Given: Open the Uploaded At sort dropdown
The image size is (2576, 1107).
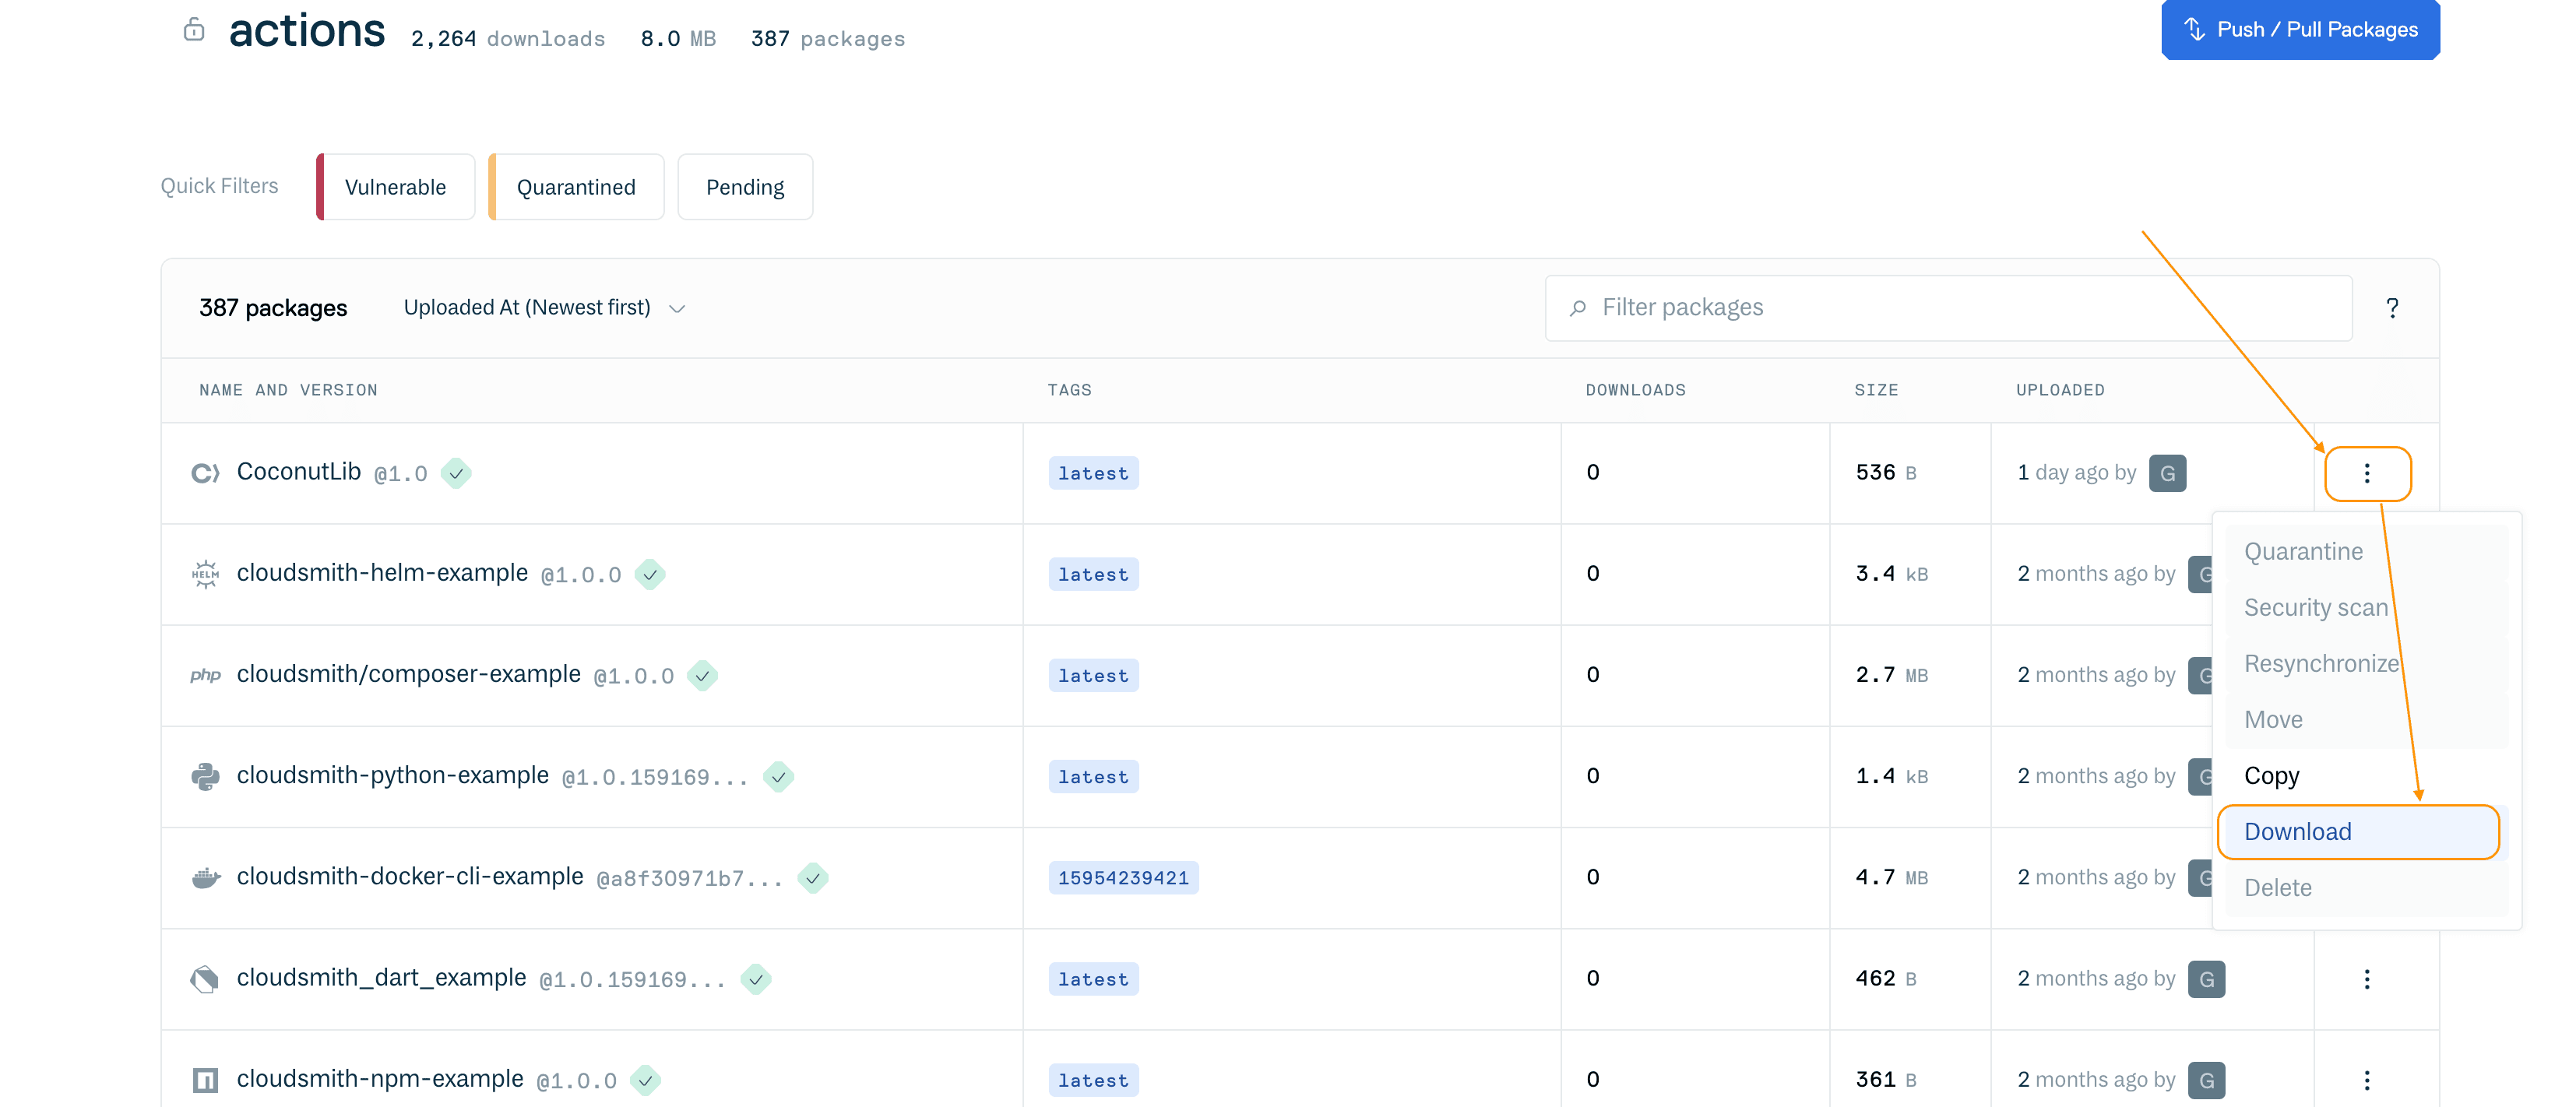Looking at the screenshot, I should click(x=543, y=307).
